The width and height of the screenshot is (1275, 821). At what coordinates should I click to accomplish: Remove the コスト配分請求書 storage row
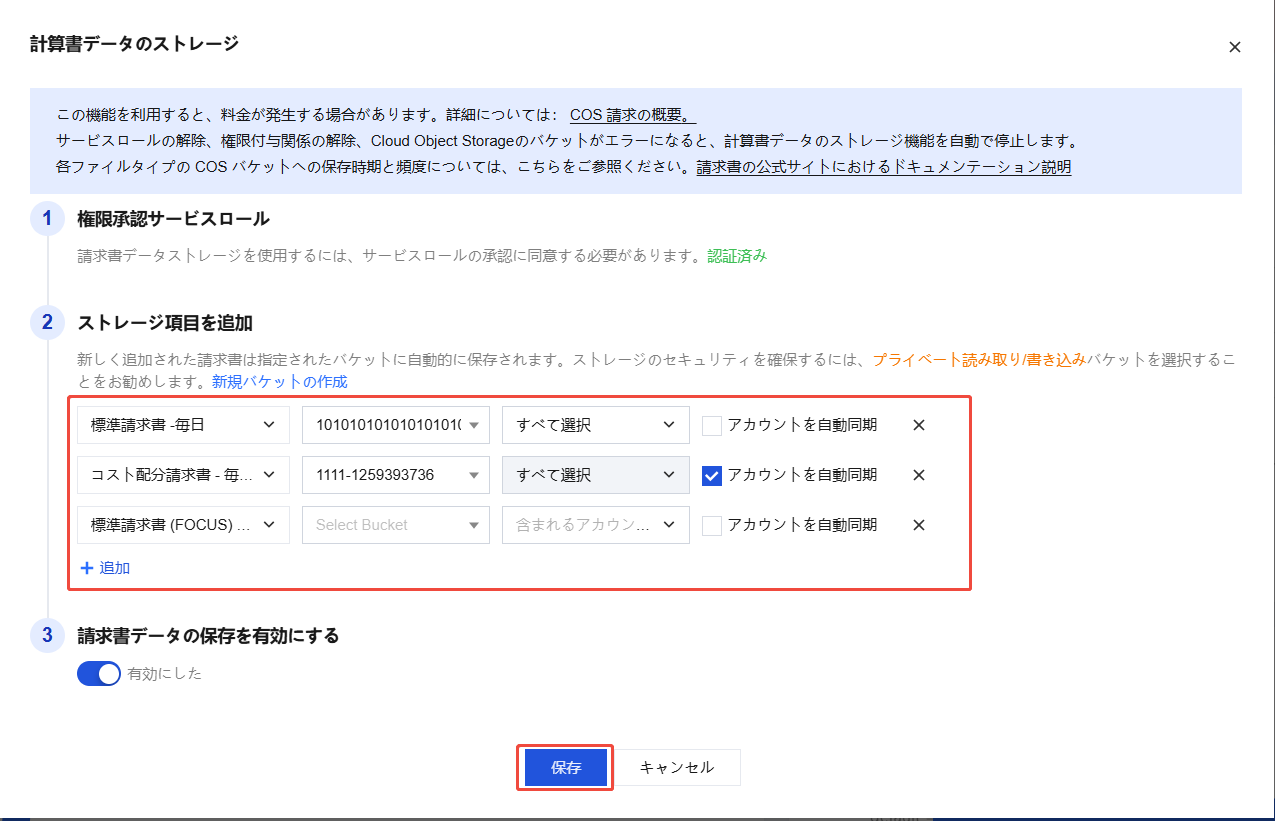(x=919, y=475)
